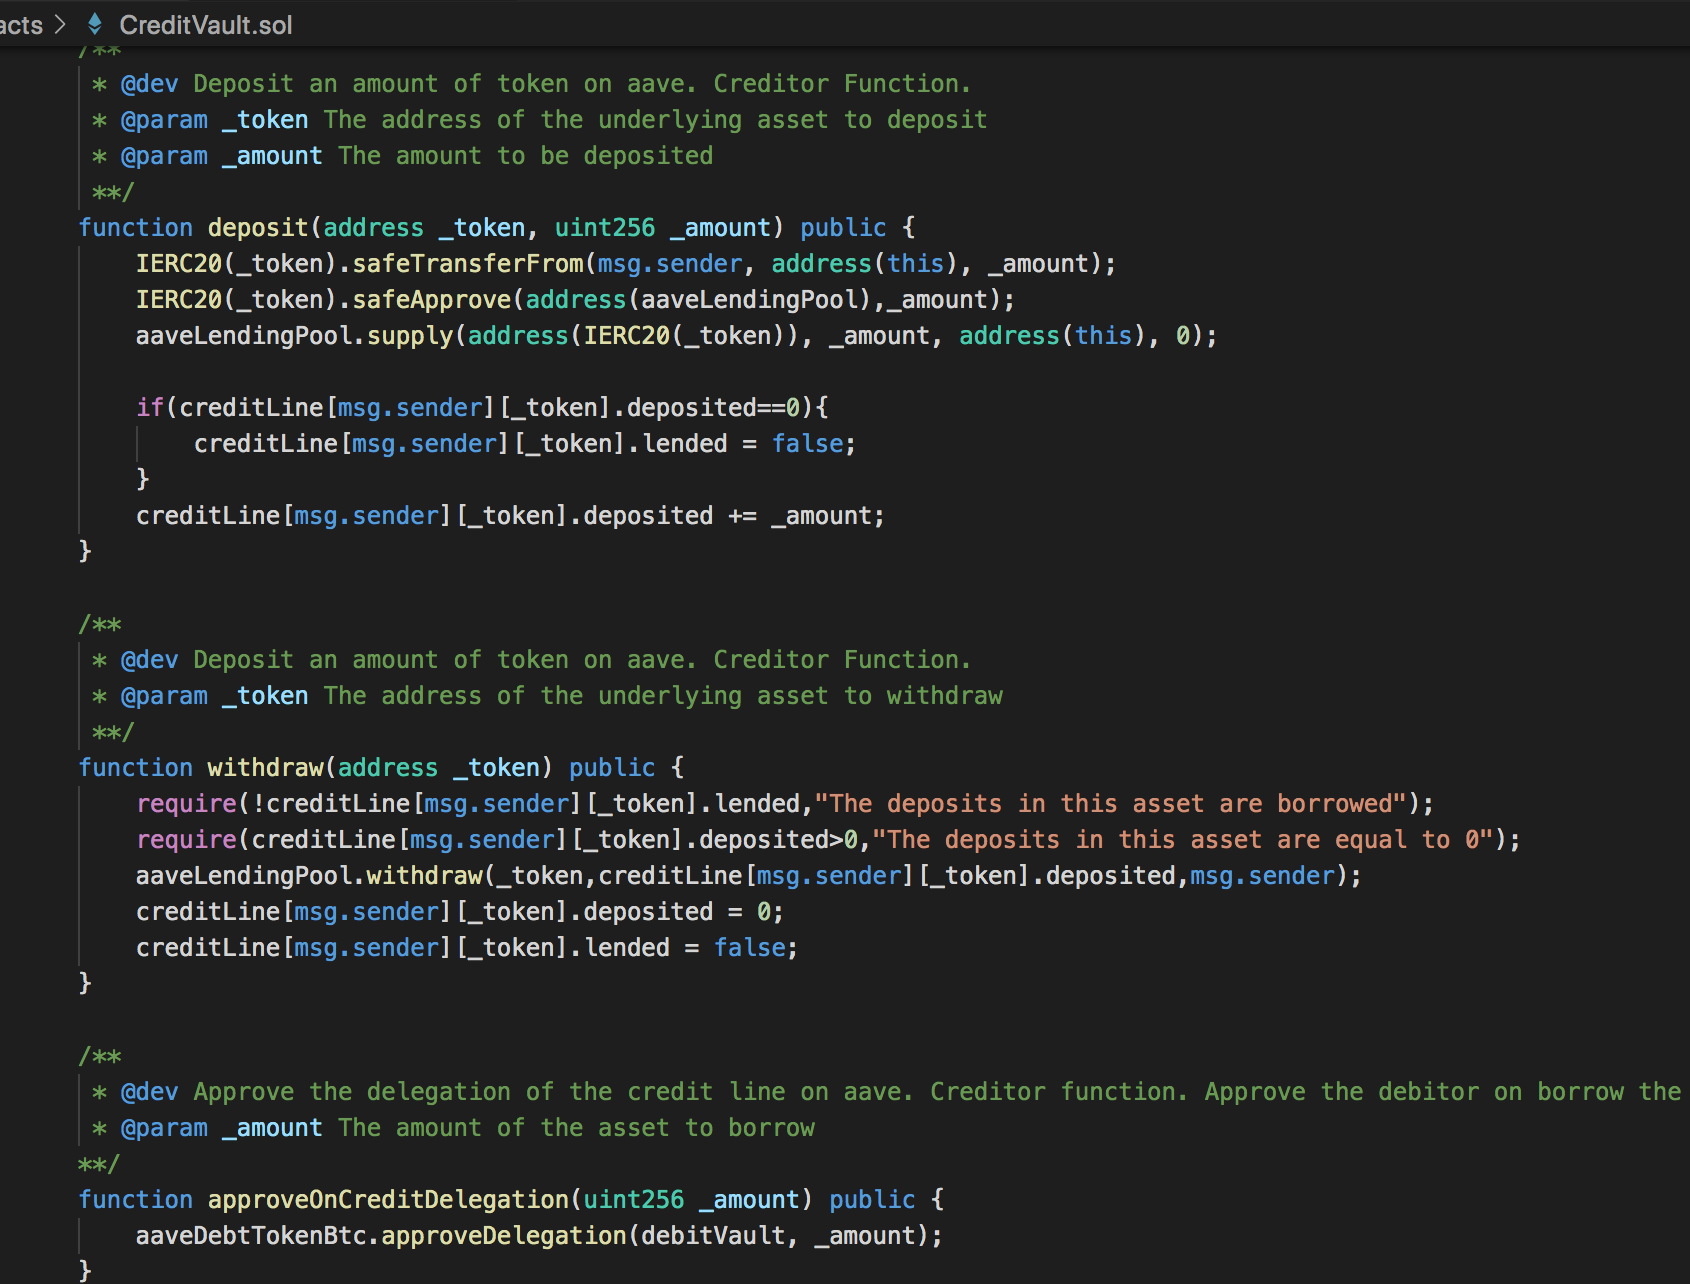Click the approveDelegation(debitVault, _amount) call

click(x=662, y=1236)
